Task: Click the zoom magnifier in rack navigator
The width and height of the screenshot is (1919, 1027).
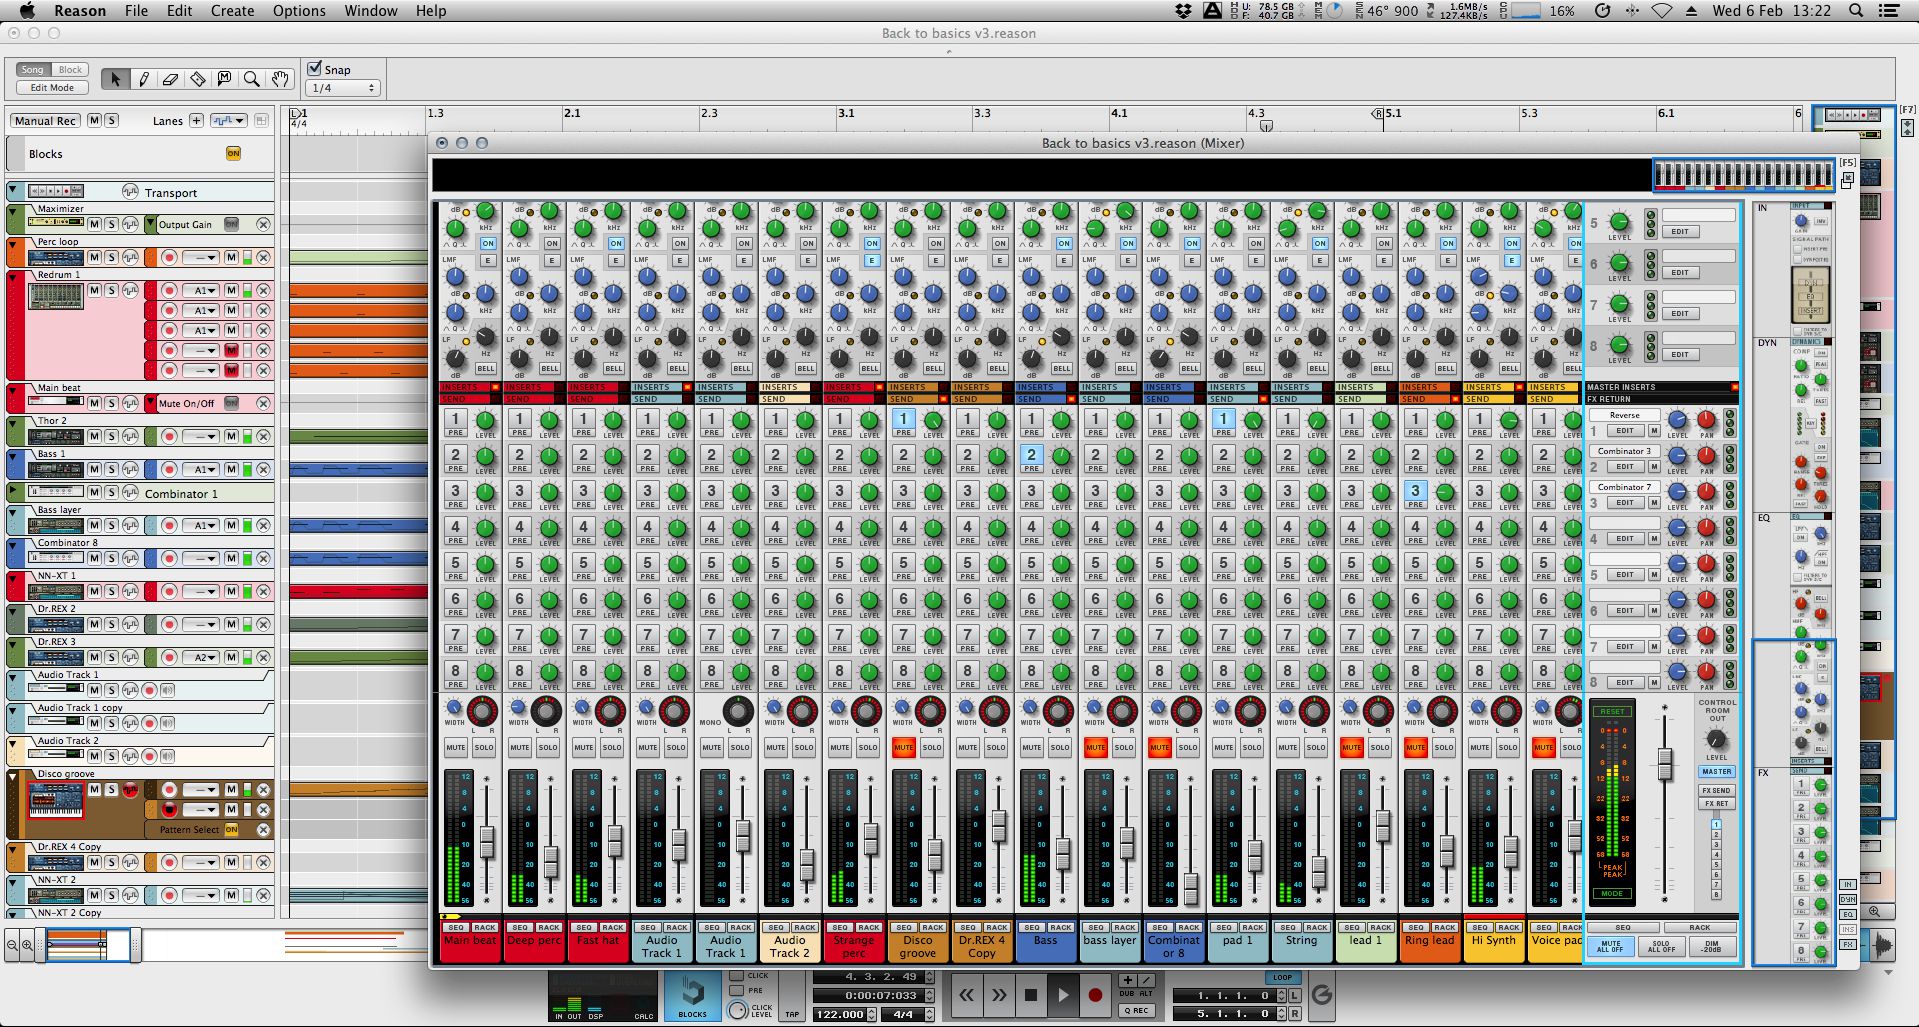Action: tap(1874, 911)
